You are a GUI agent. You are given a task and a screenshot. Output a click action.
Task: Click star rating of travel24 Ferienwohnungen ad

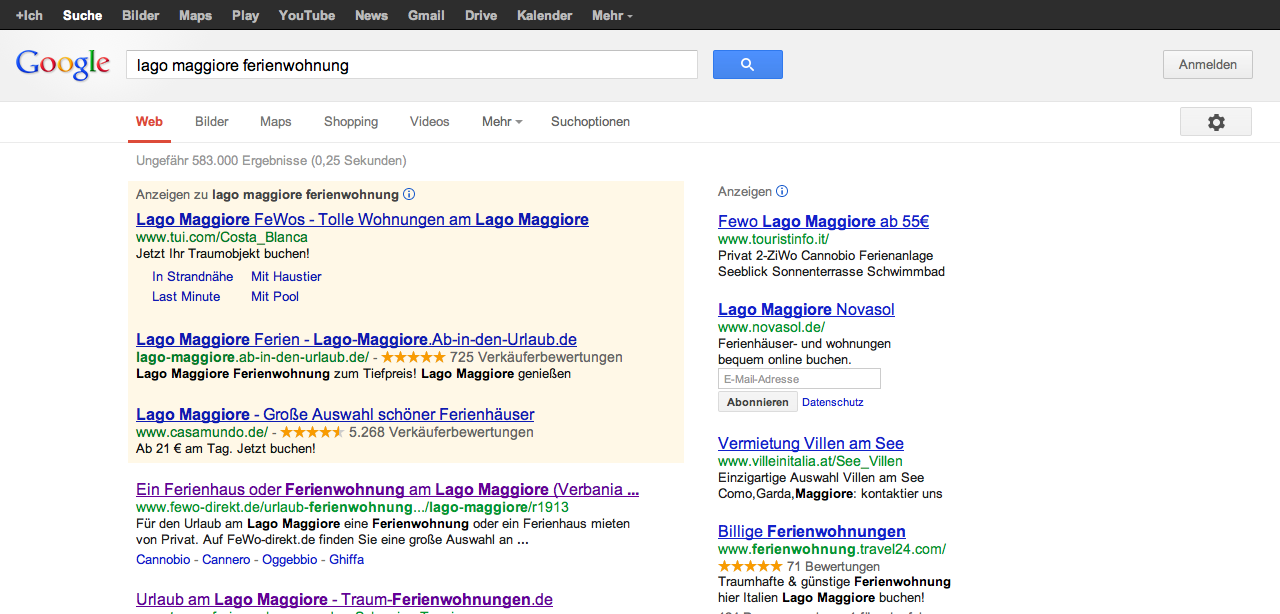(x=751, y=568)
